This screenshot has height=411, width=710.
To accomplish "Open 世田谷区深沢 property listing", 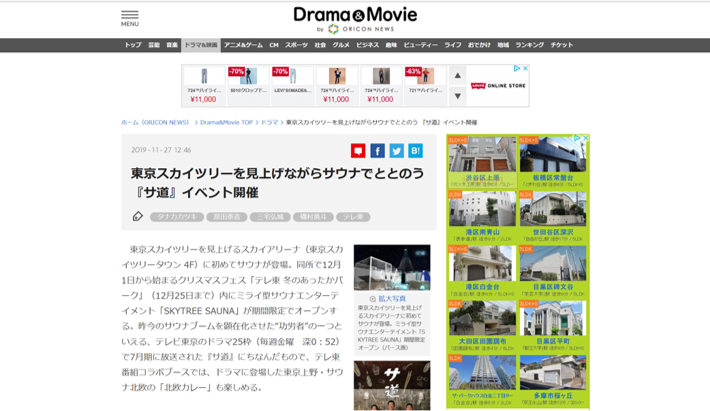I will point(553,217).
